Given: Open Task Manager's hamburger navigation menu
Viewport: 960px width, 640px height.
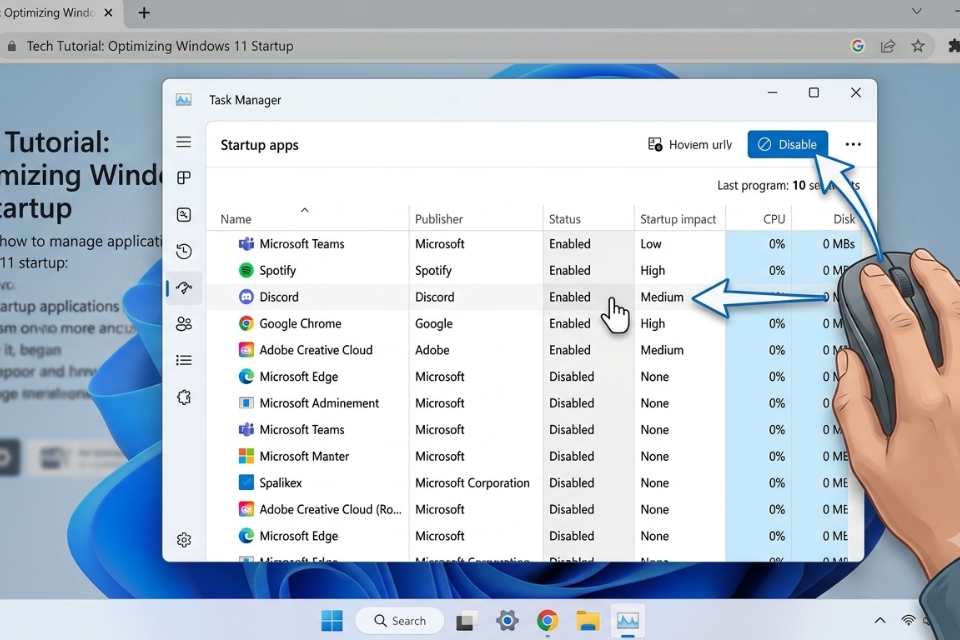Looking at the screenshot, I should 184,142.
